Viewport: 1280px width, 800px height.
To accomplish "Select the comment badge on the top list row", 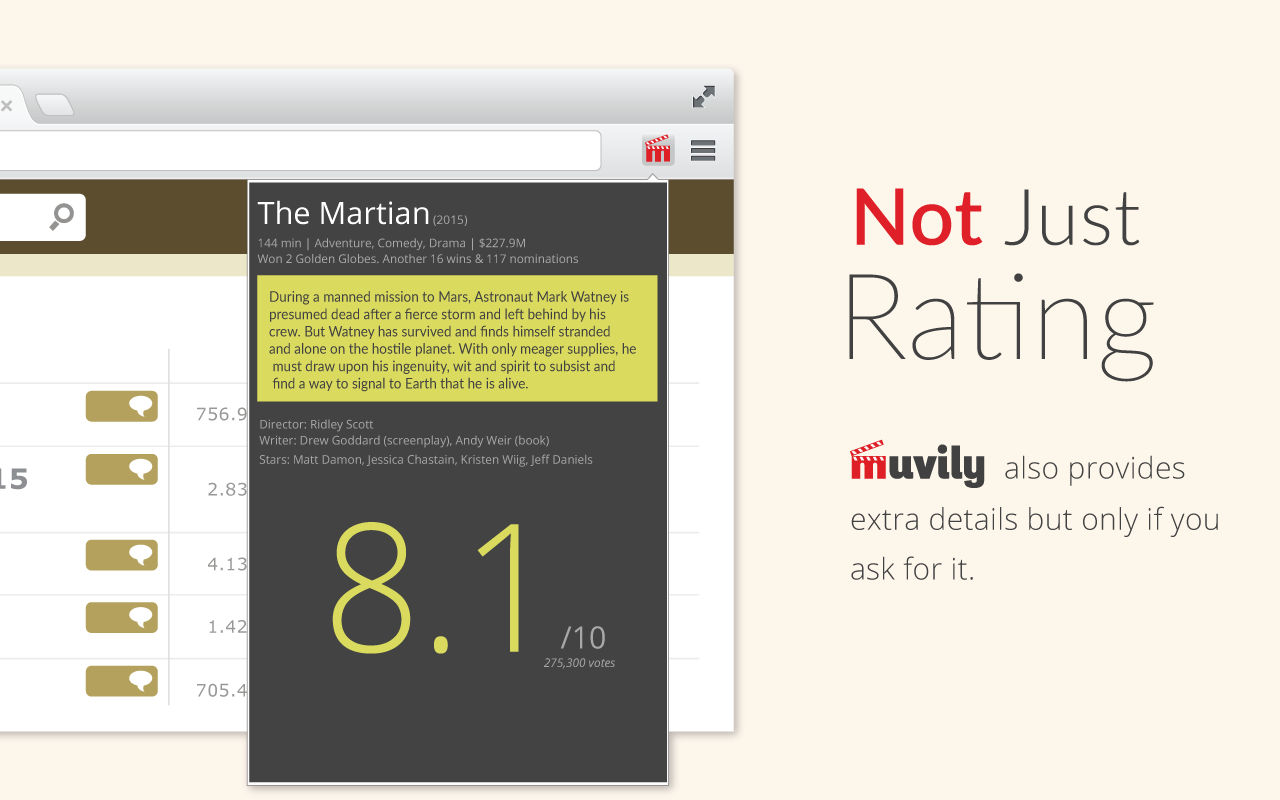I will [x=122, y=406].
